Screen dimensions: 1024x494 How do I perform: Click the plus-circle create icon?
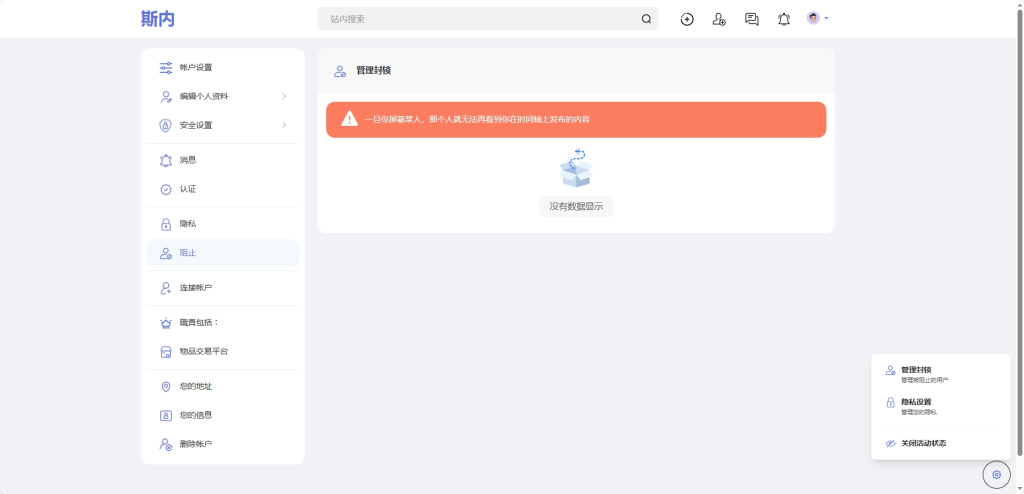pos(687,19)
